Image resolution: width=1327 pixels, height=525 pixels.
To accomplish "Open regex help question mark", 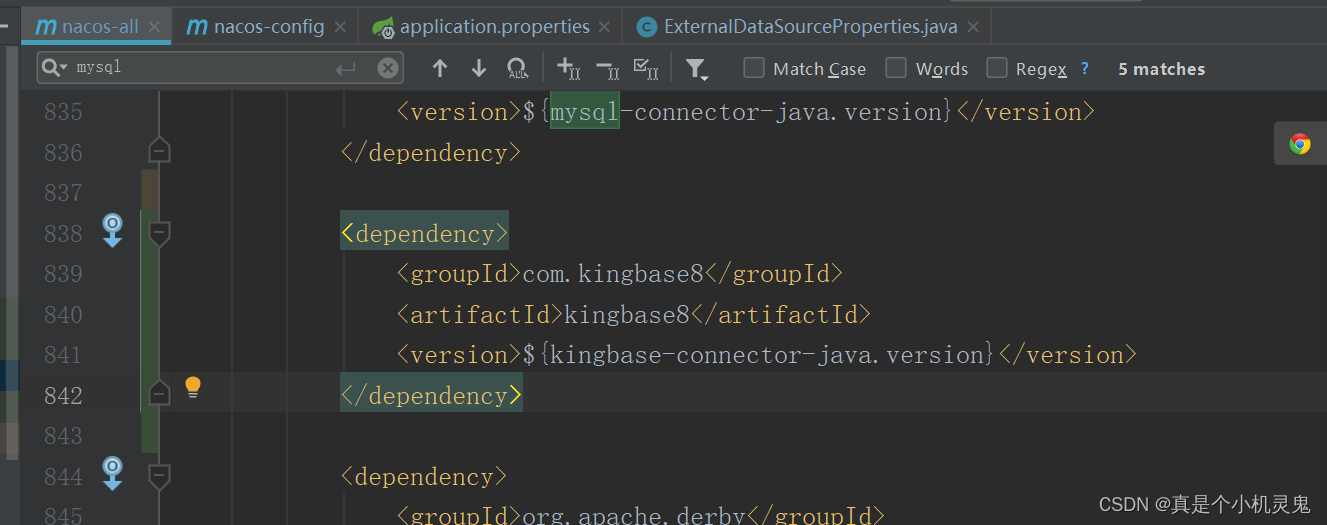I will [1085, 68].
